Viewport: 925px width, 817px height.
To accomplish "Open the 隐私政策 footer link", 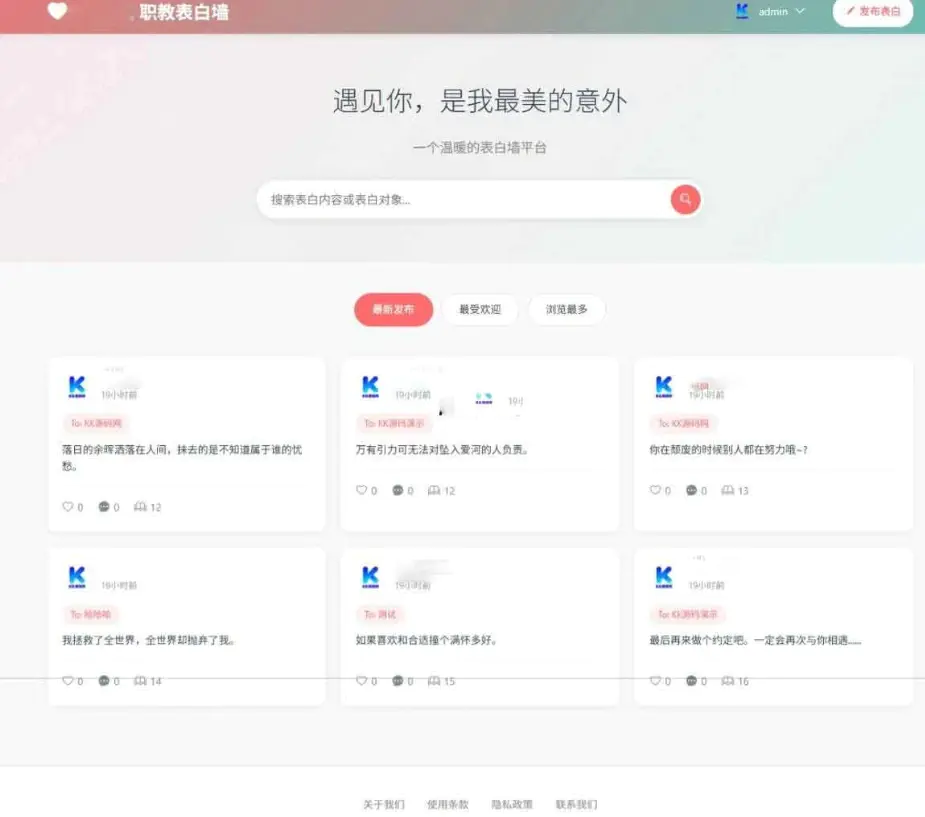I will click(512, 804).
